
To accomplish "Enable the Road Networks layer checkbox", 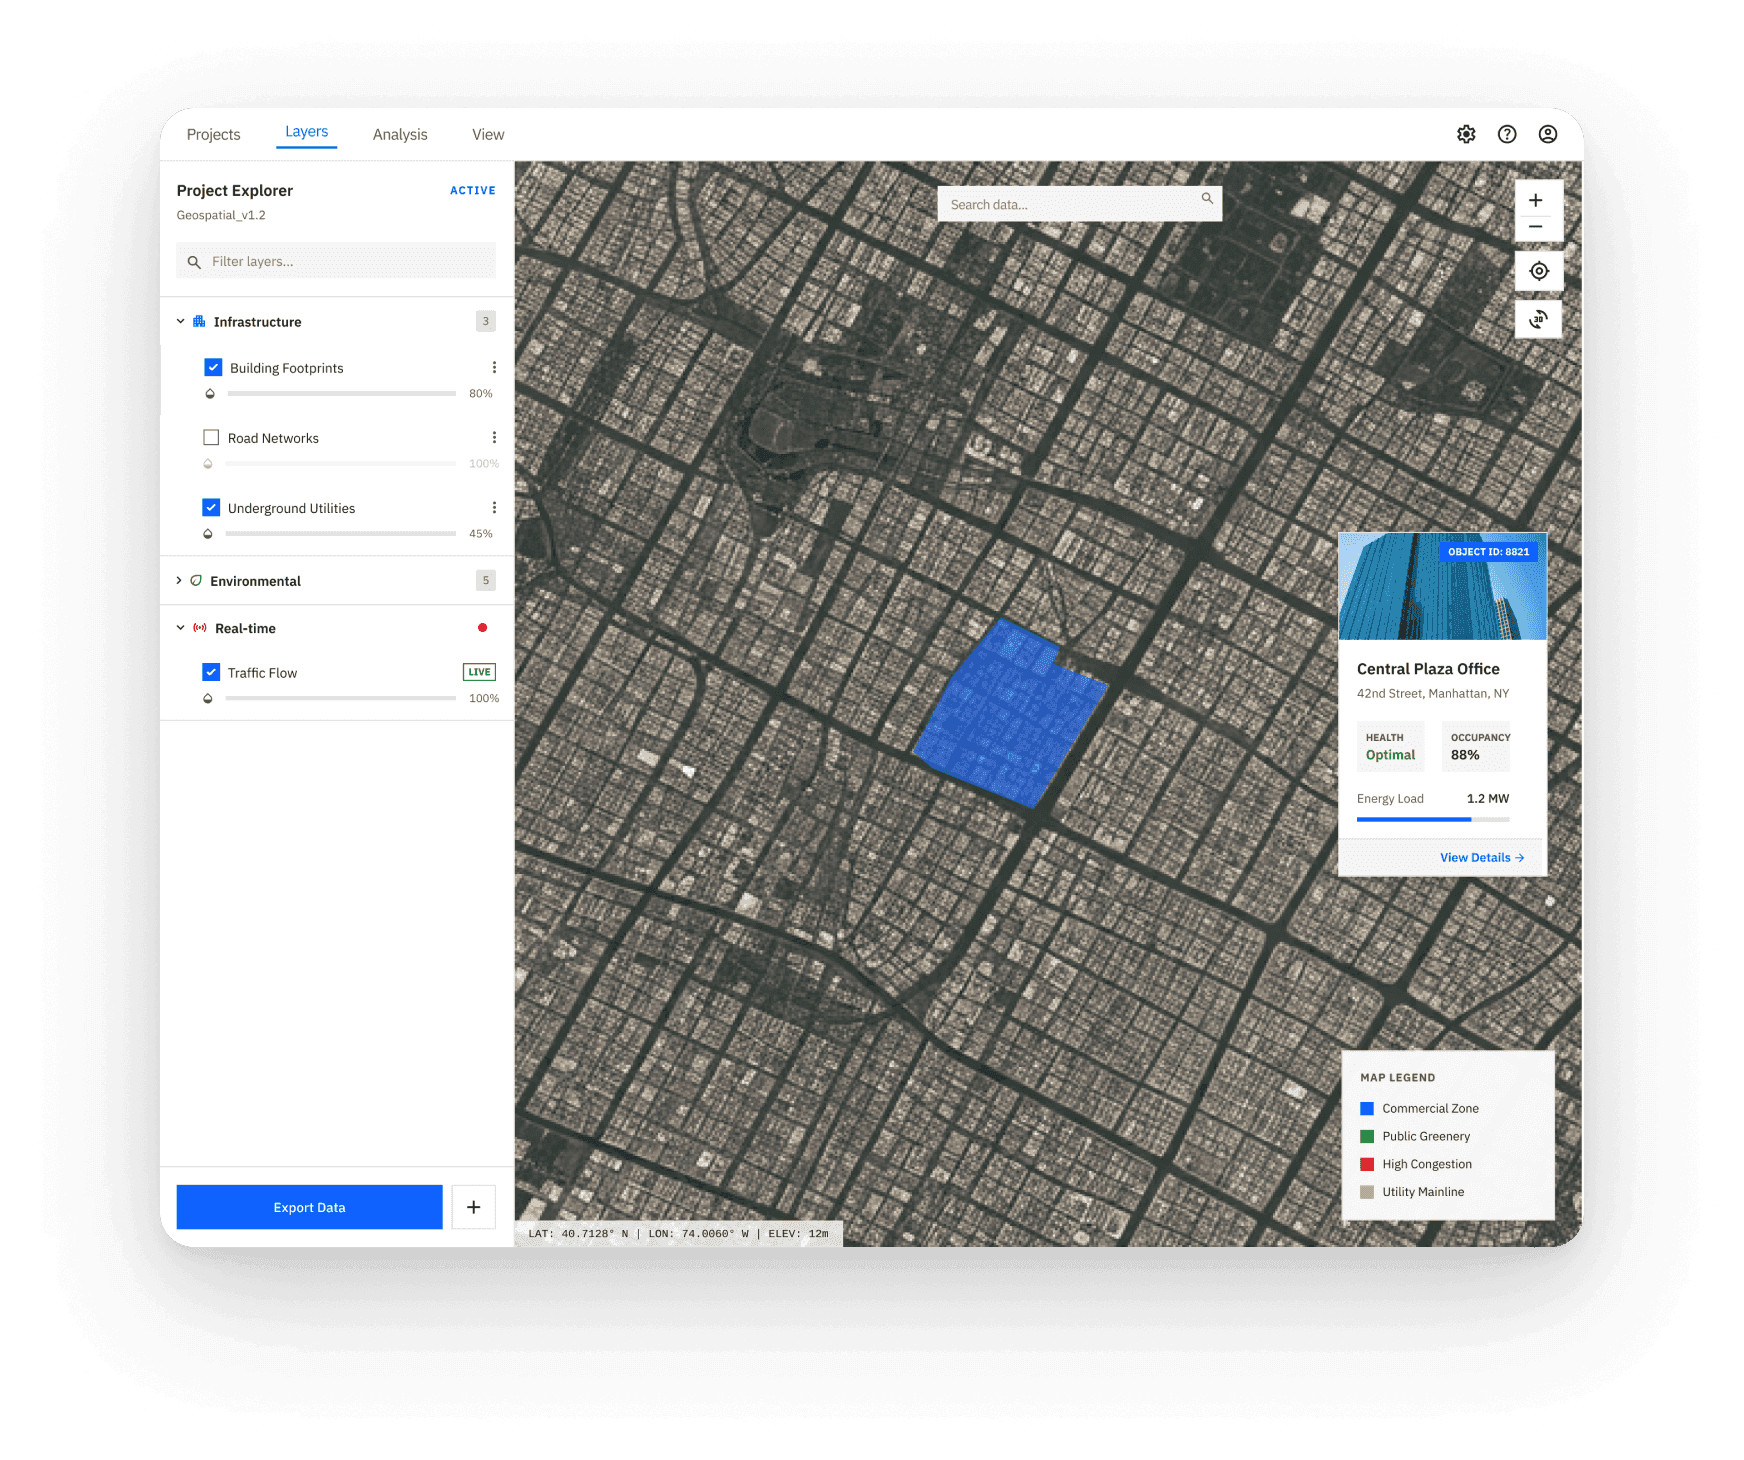I will pos(211,437).
